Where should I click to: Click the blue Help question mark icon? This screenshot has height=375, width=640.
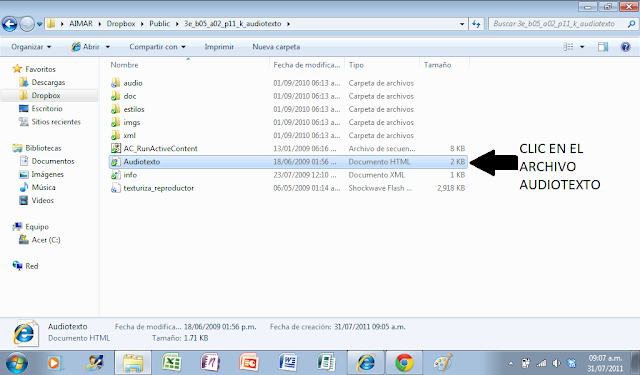[625, 47]
